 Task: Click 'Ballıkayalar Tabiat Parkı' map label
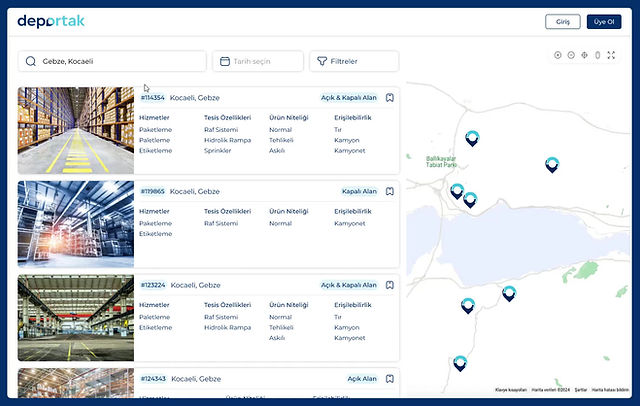(x=441, y=162)
